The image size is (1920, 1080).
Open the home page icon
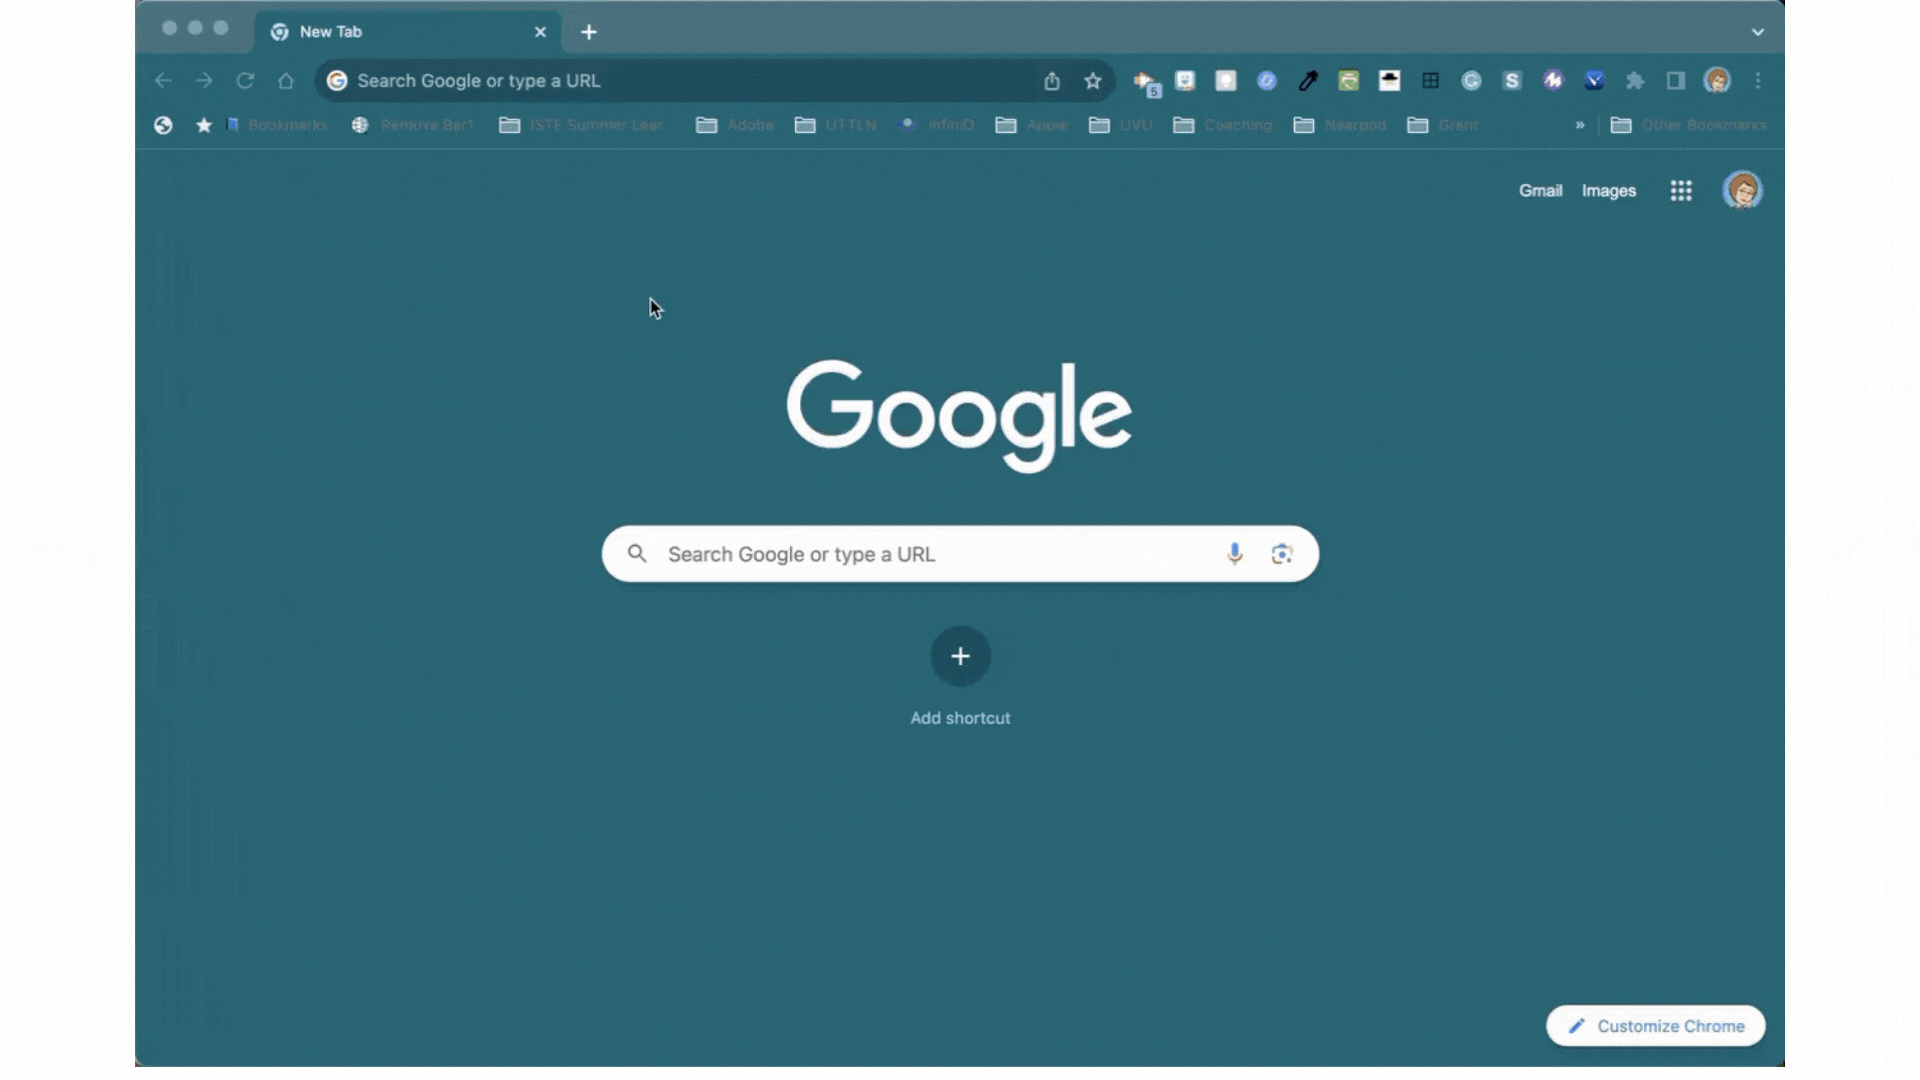[286, 81]
